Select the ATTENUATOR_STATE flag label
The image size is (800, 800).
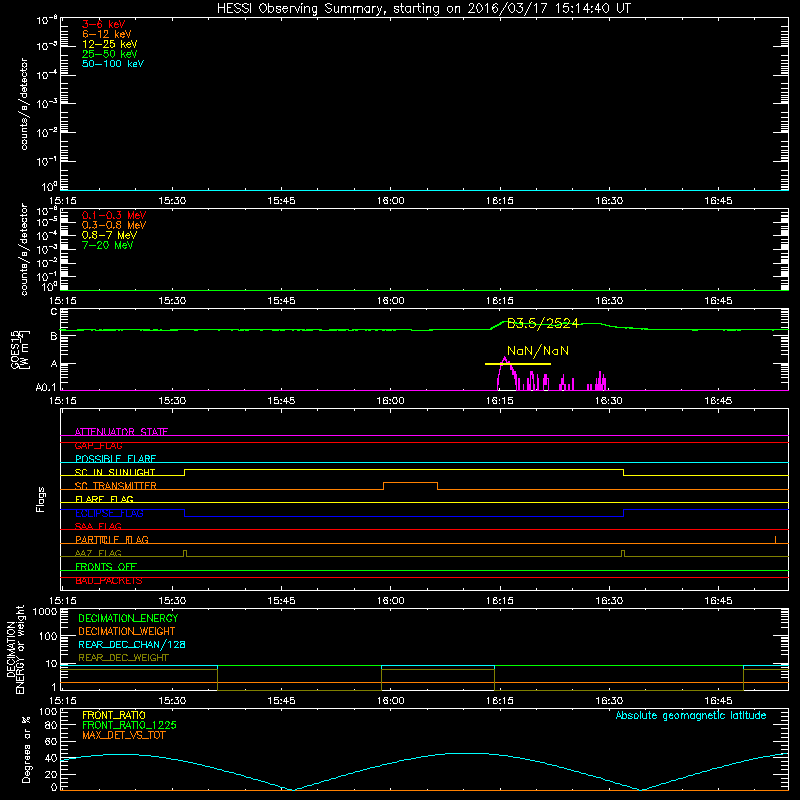121,432
